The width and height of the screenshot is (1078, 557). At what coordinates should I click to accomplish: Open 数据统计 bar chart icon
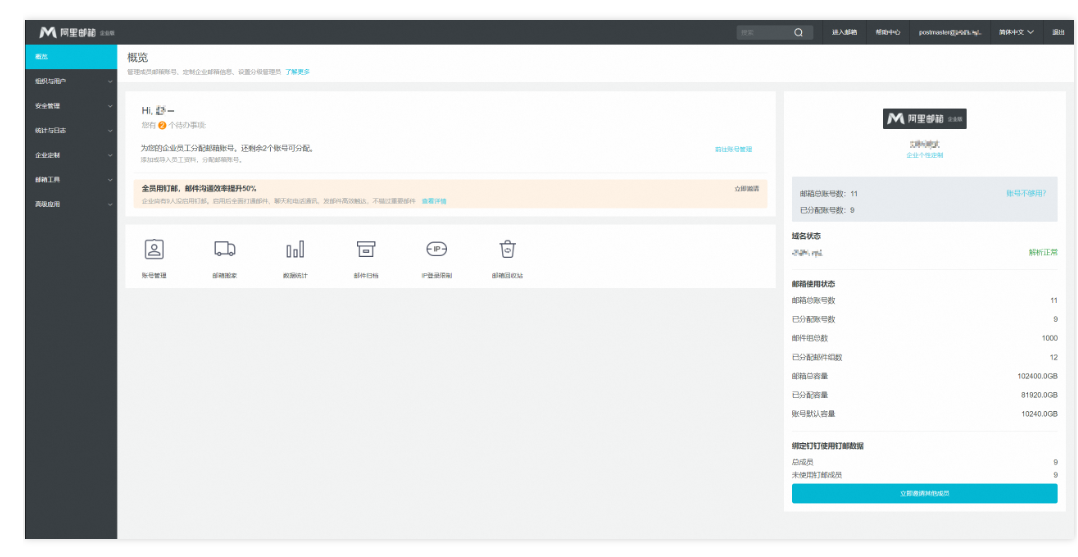[x=295, y=250]
